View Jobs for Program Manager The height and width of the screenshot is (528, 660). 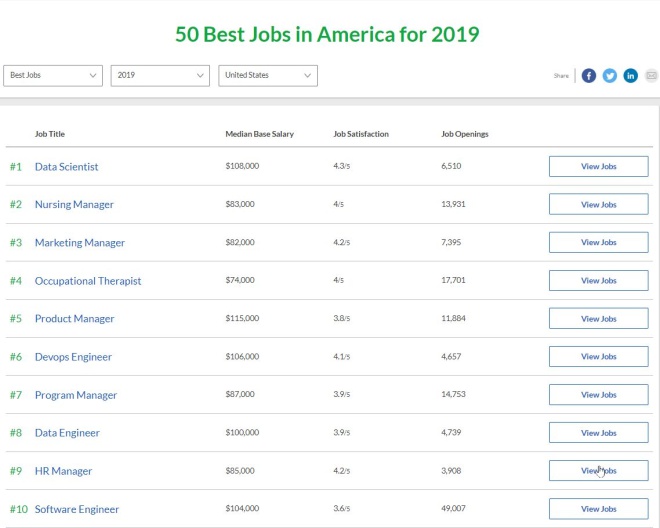598,395
